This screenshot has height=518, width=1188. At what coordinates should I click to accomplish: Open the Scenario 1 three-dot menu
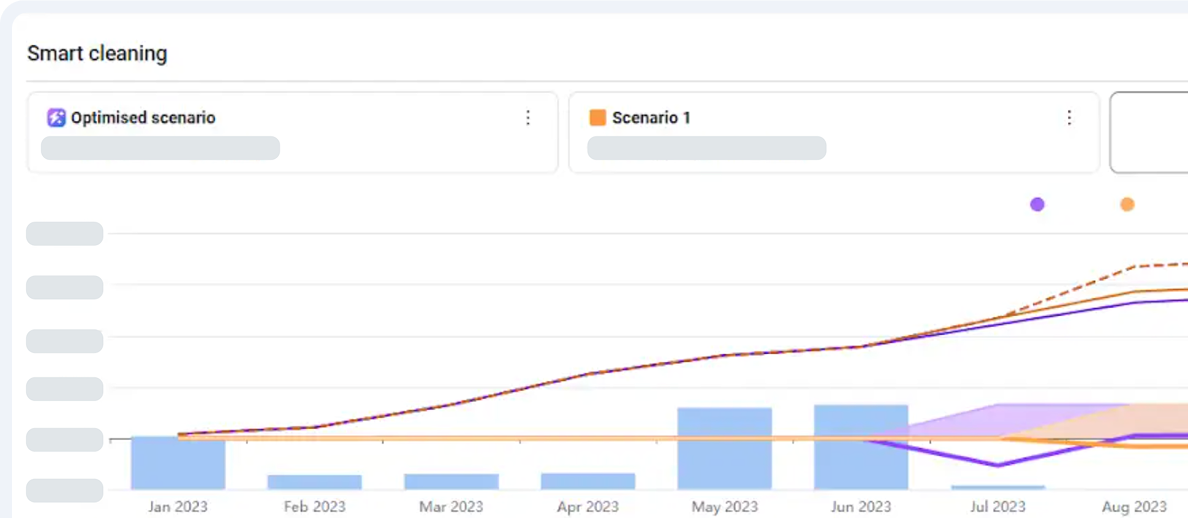(1069, 117)
